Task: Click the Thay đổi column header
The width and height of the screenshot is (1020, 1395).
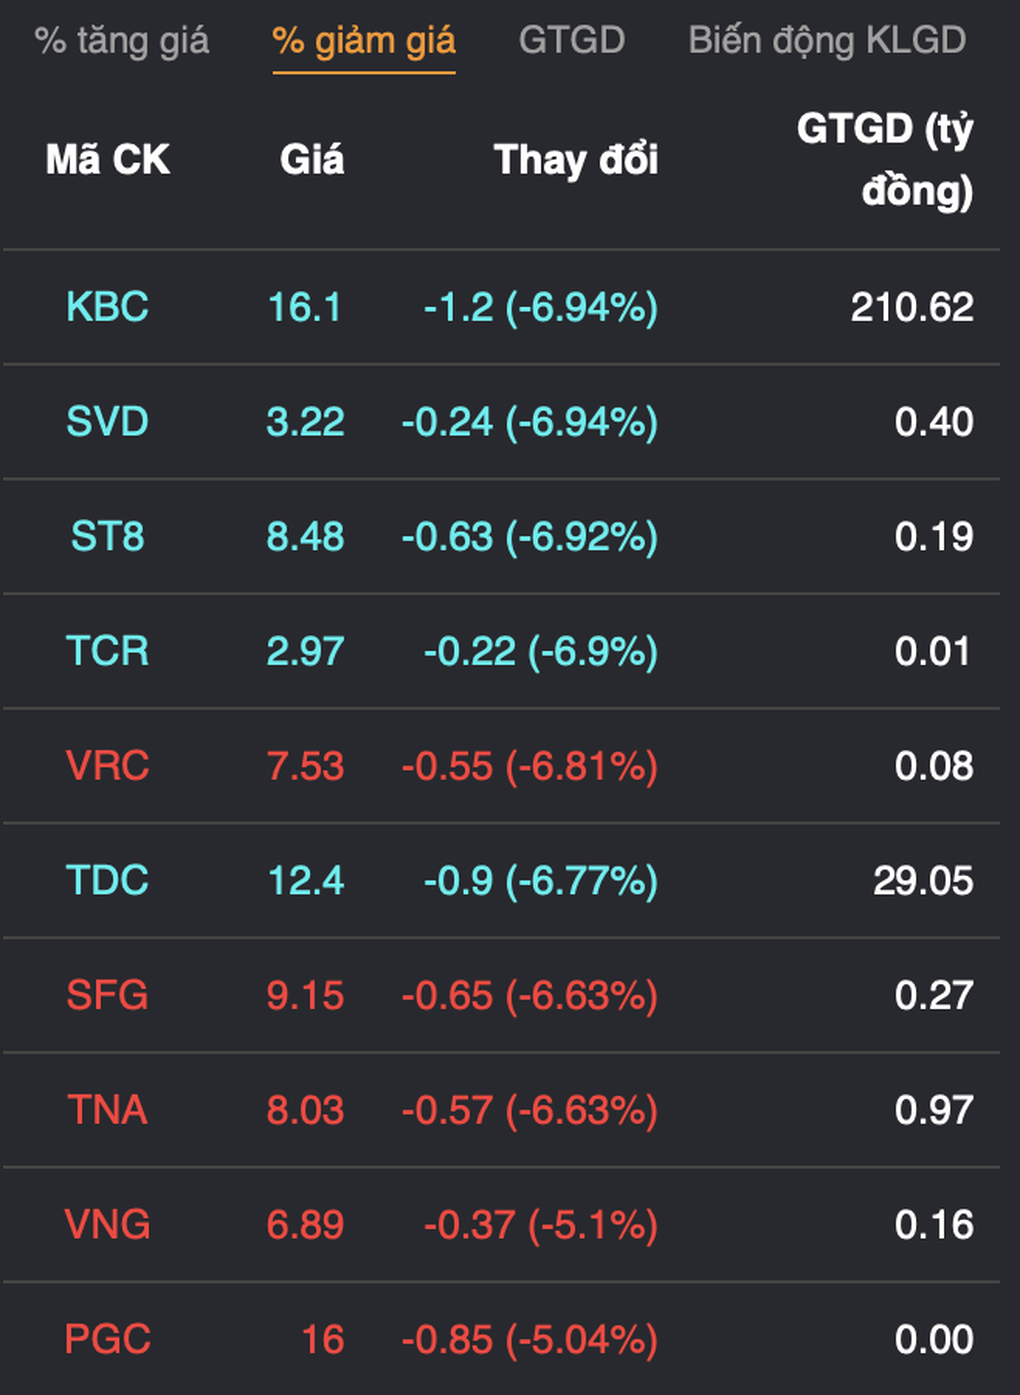Action: coord(576,160)
